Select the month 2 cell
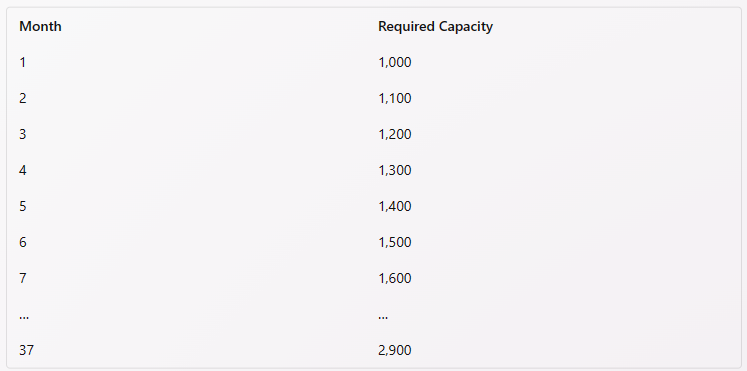The height and width of the screenshot is (371, 747). (22, 98)
